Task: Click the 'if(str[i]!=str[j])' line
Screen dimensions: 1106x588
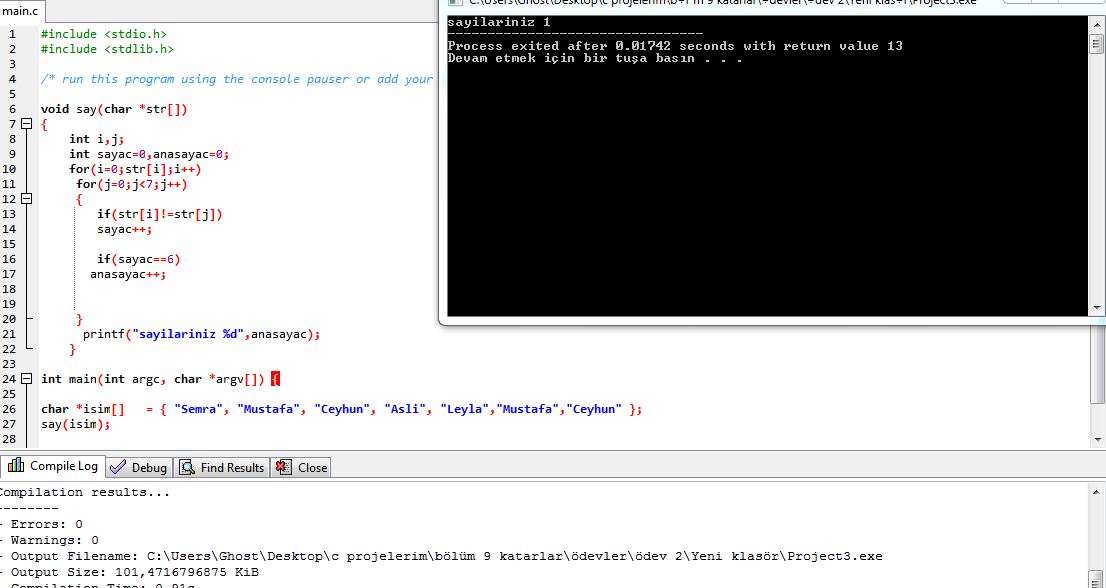Action: click(160, 214)
